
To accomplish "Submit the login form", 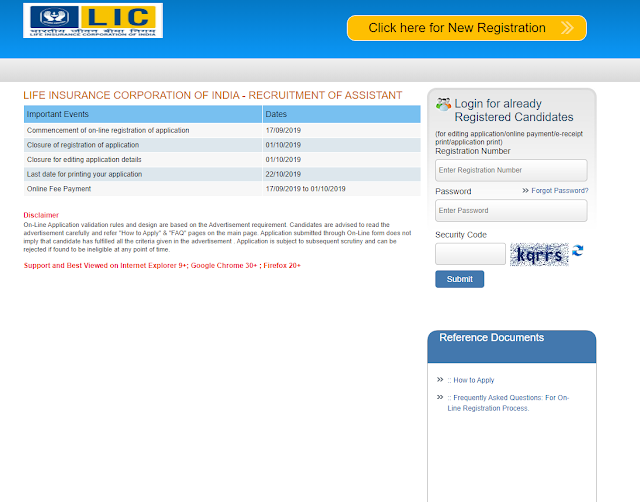I will 460,279.
